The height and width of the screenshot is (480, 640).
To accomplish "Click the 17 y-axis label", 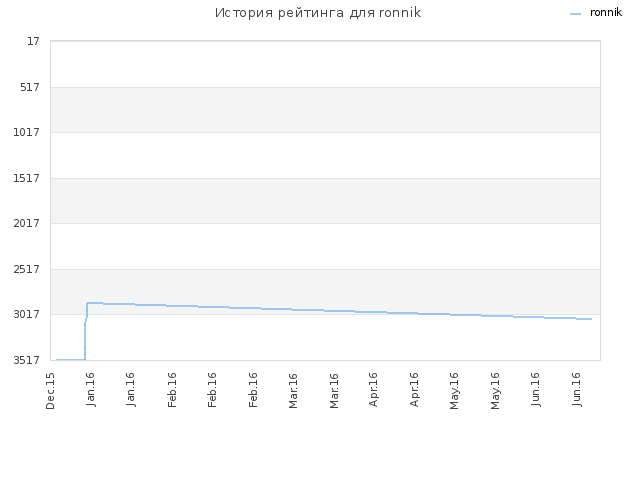I will click(x=33, y=41).
